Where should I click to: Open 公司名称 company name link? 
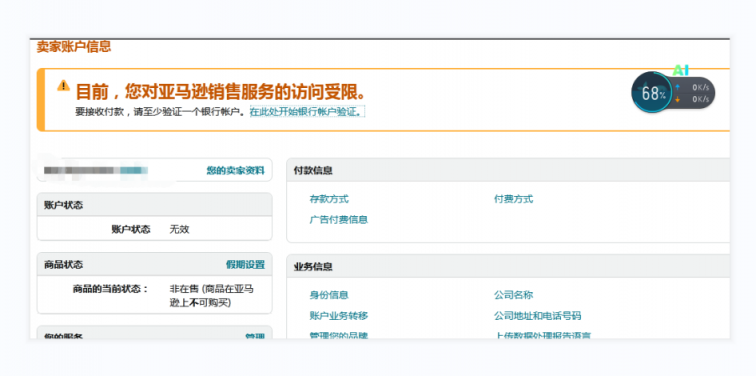pos(513,295)
